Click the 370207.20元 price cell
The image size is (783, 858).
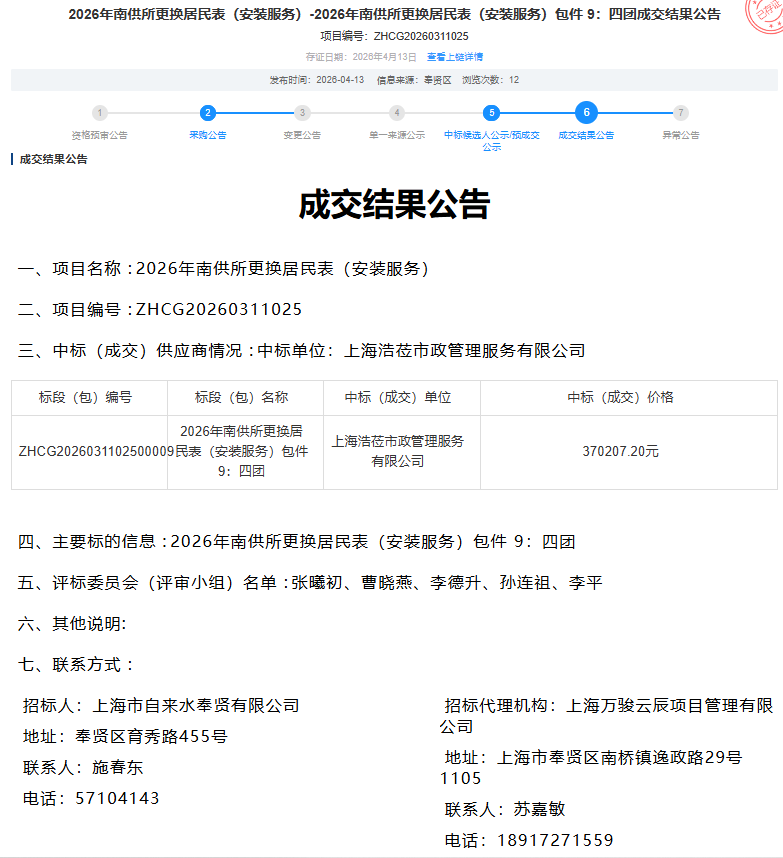[620, 452]
